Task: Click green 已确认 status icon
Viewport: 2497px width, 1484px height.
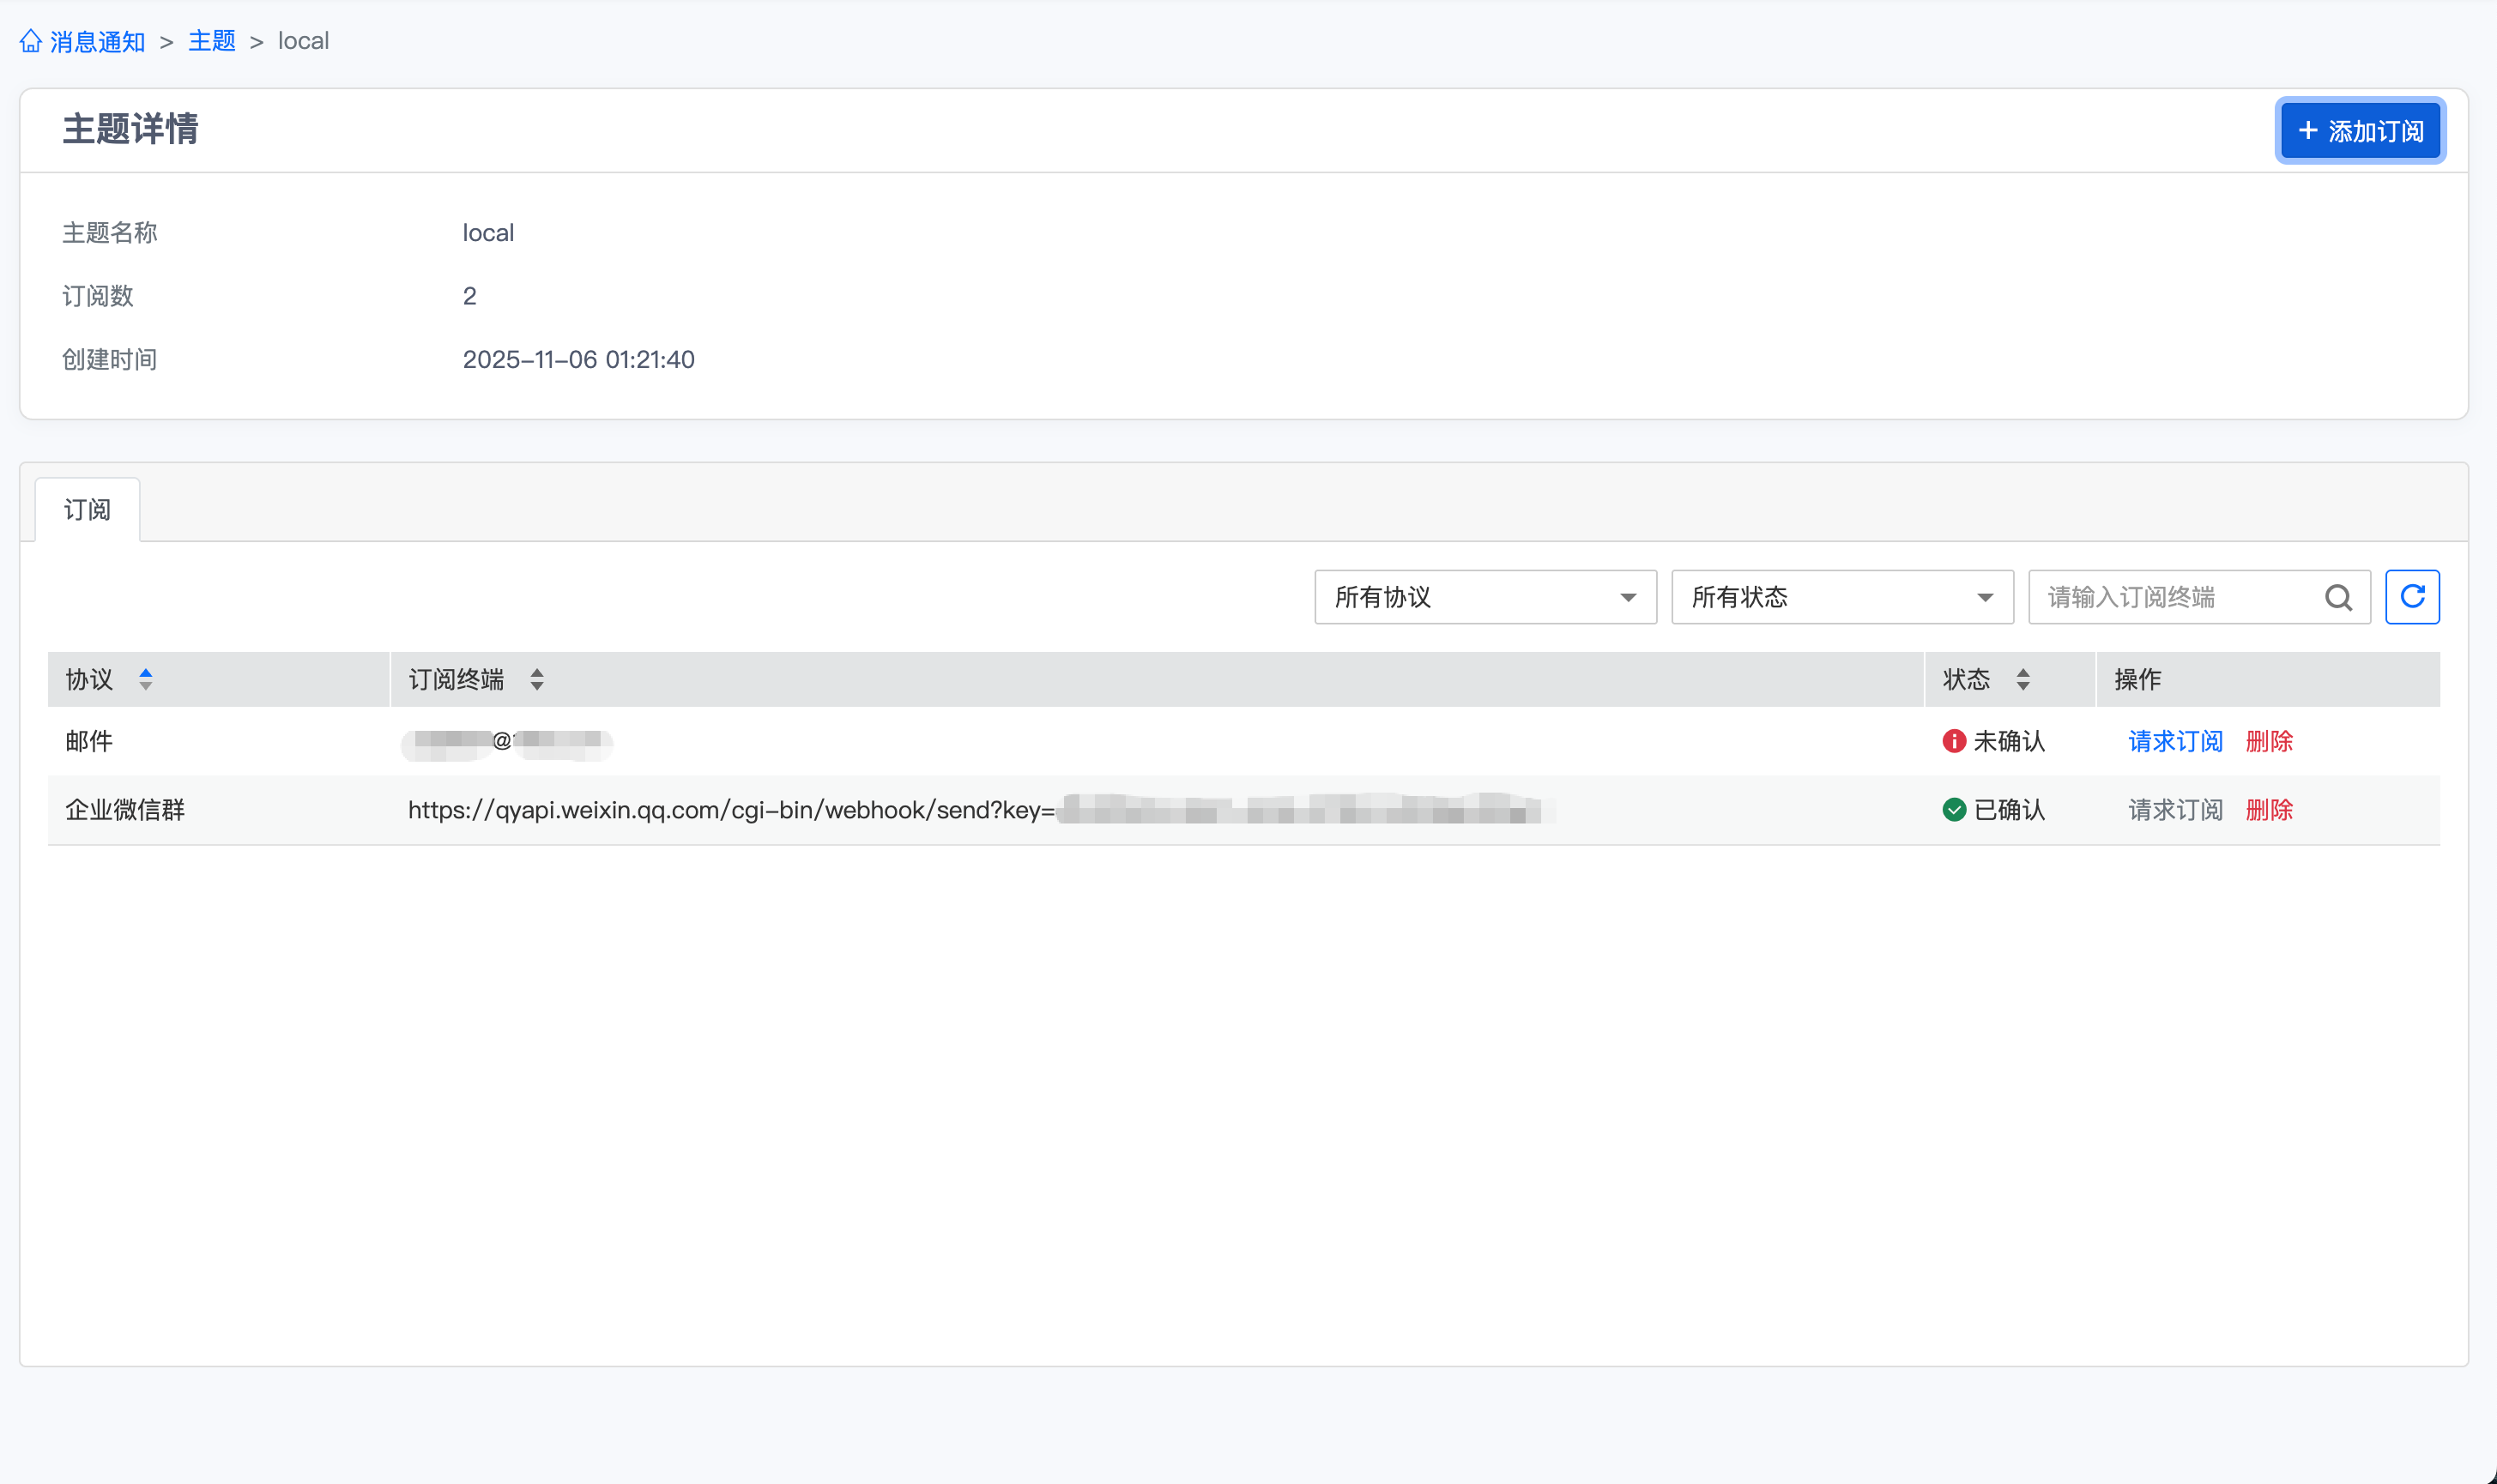Action: (x=1953, y=810)
